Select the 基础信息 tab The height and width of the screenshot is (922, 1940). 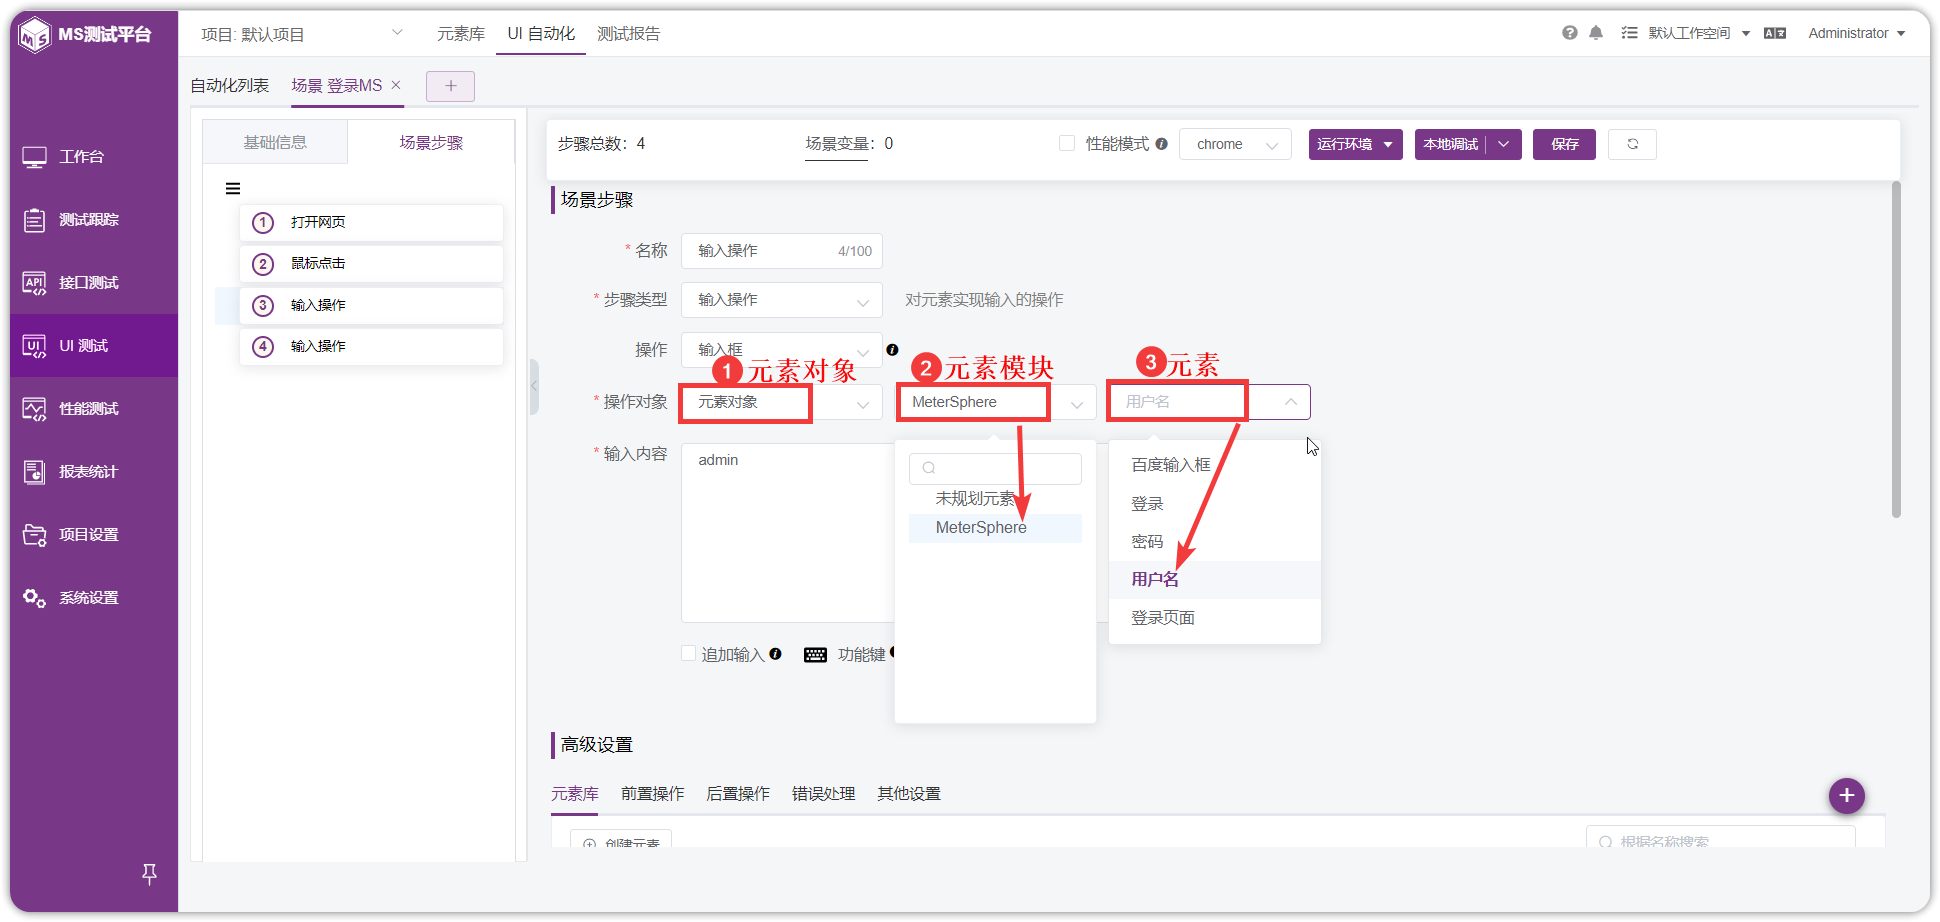point(275,142)
